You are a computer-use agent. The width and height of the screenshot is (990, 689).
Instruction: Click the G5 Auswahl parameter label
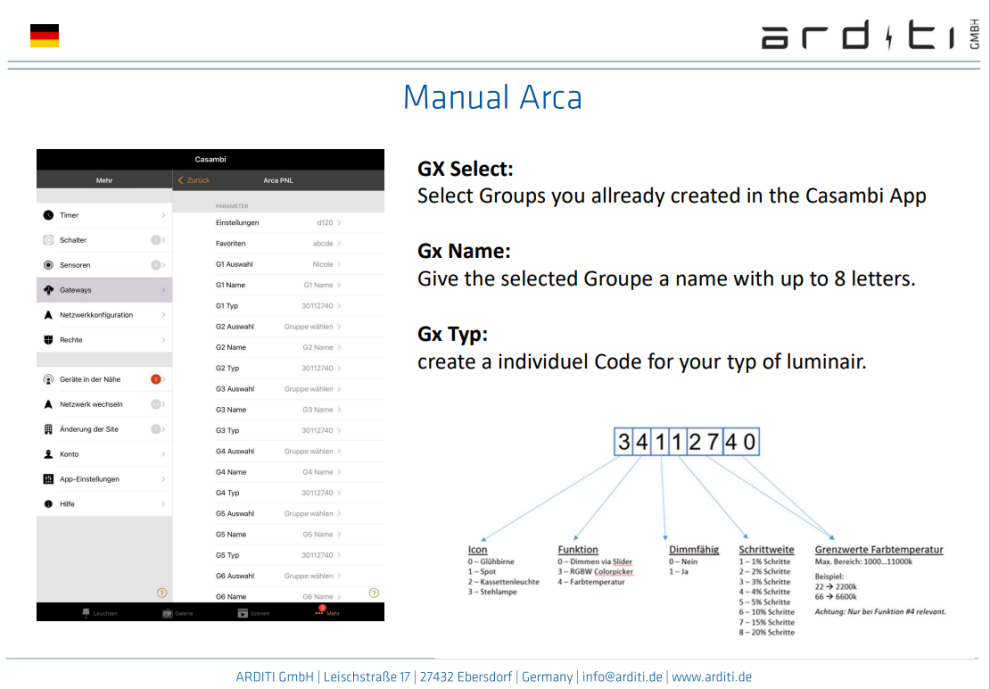235,514
